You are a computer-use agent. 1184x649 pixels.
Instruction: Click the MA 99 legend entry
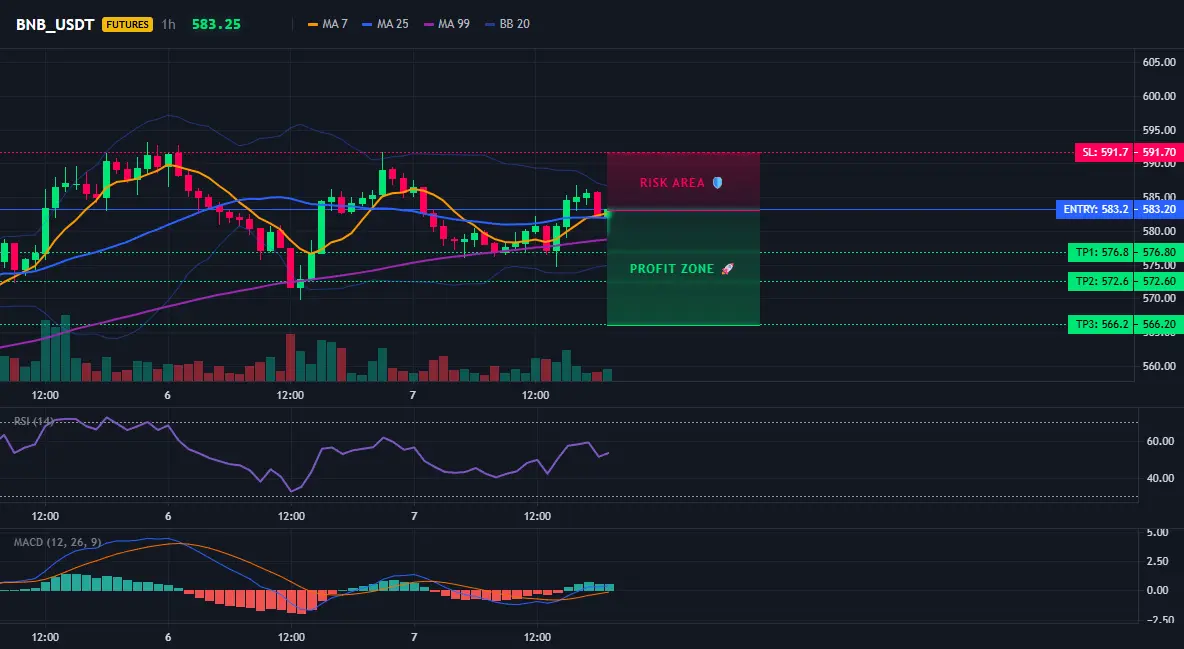(447, 24)
